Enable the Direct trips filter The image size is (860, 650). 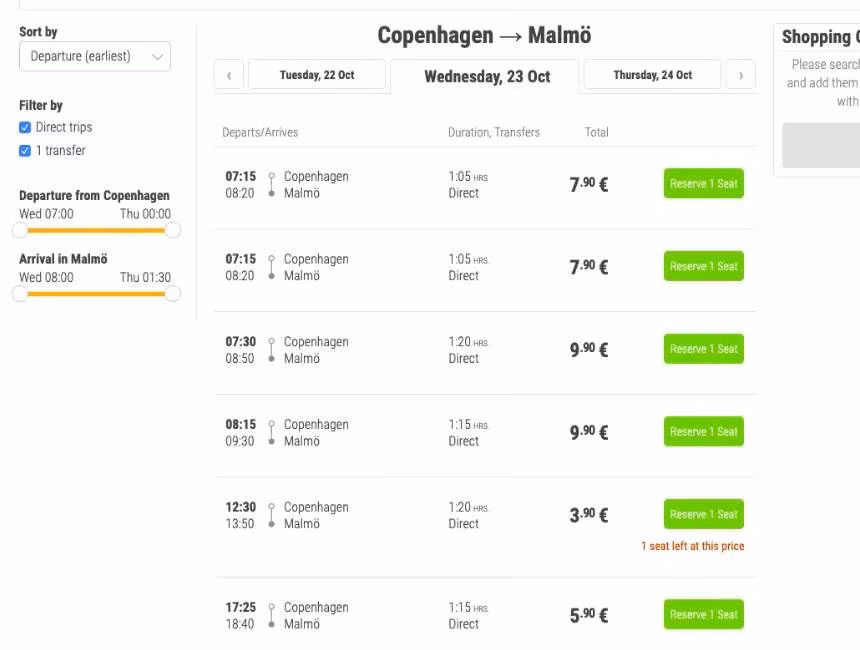[x=24, y=127]
